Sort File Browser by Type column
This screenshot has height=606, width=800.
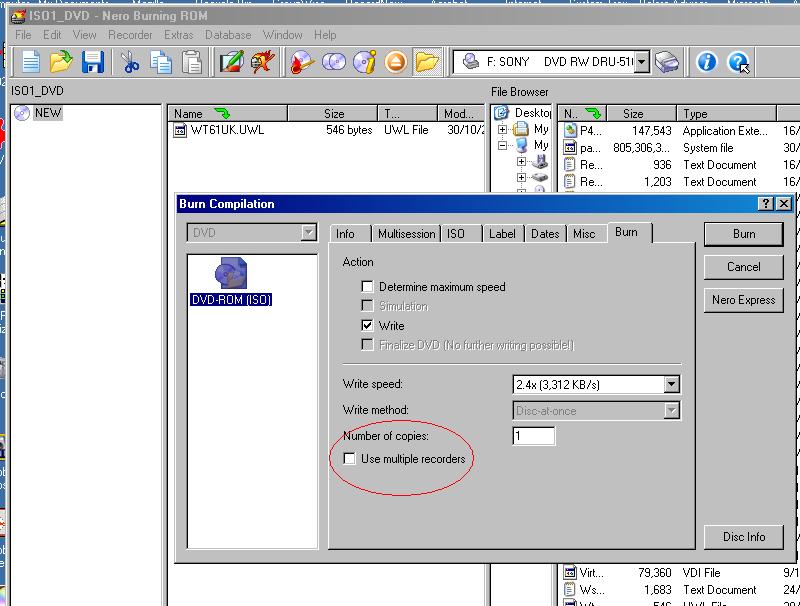pyautogui.click(x=727, y=113)
